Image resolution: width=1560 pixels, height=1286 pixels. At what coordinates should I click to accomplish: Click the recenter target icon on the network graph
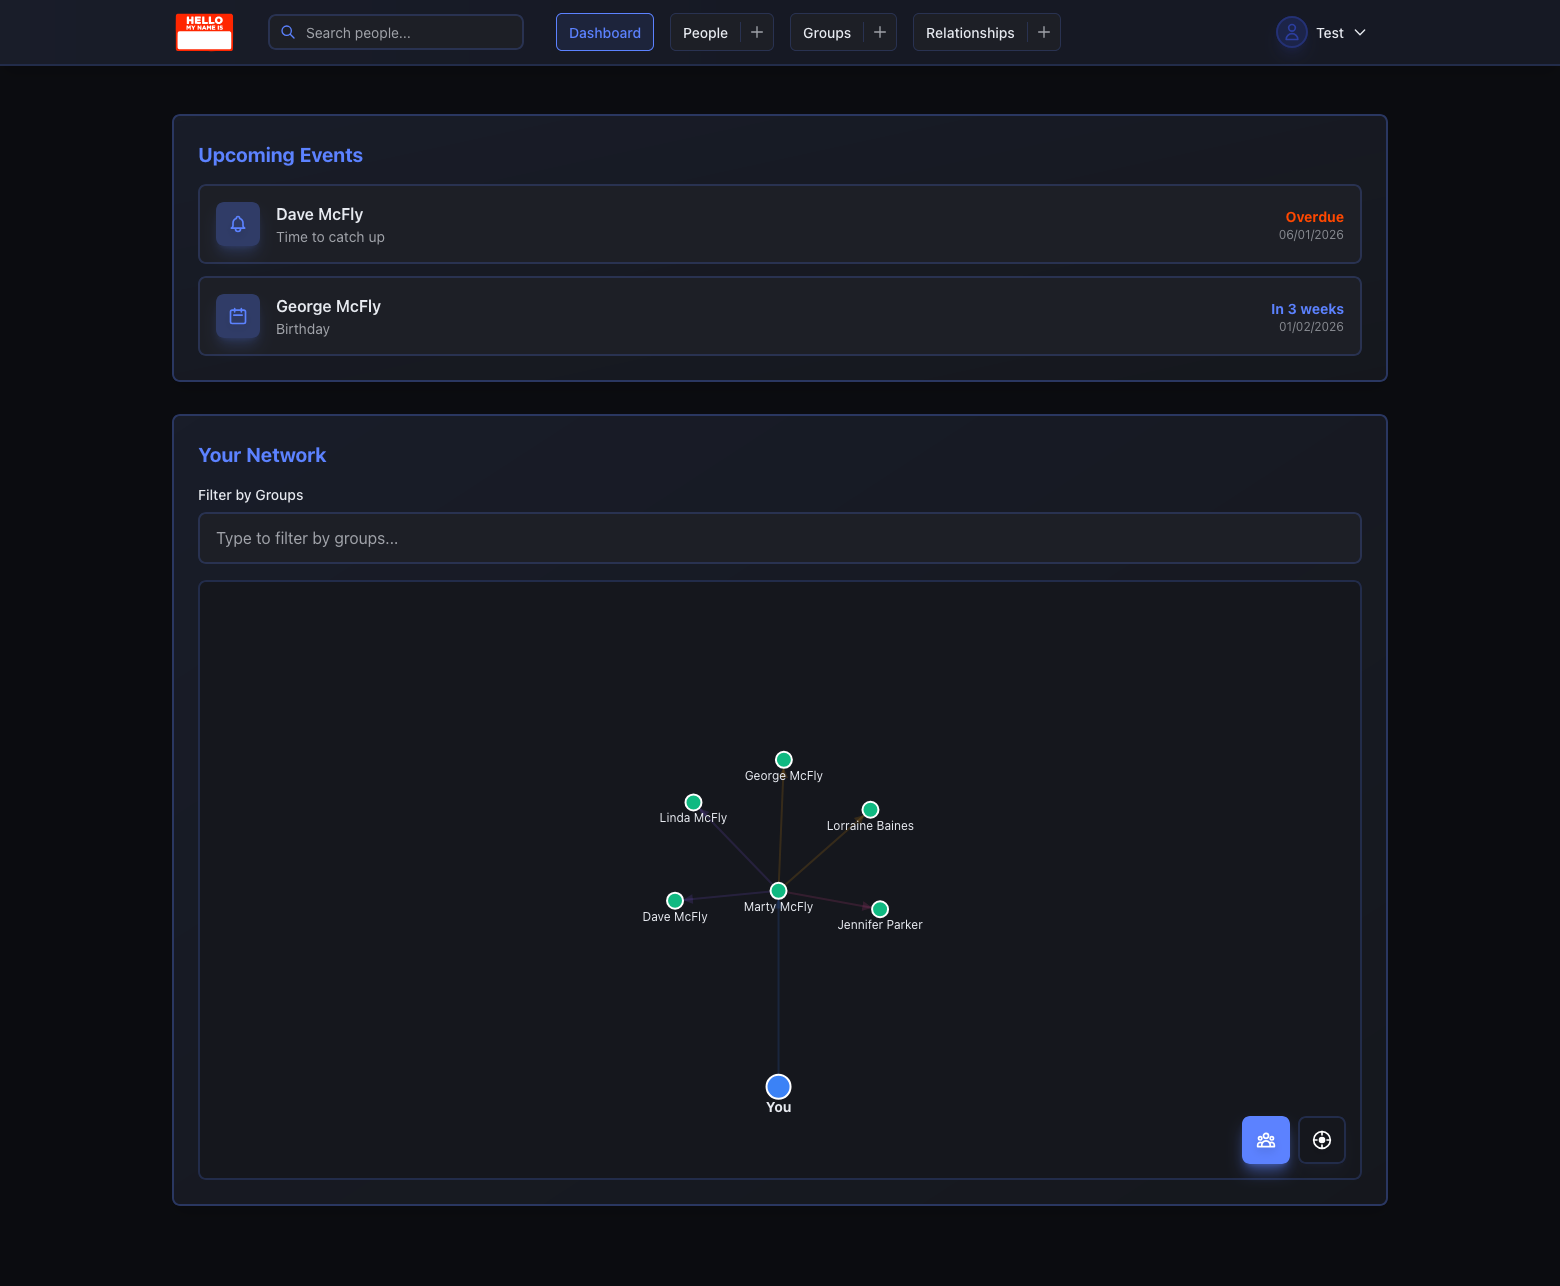click(1321, 1140)
